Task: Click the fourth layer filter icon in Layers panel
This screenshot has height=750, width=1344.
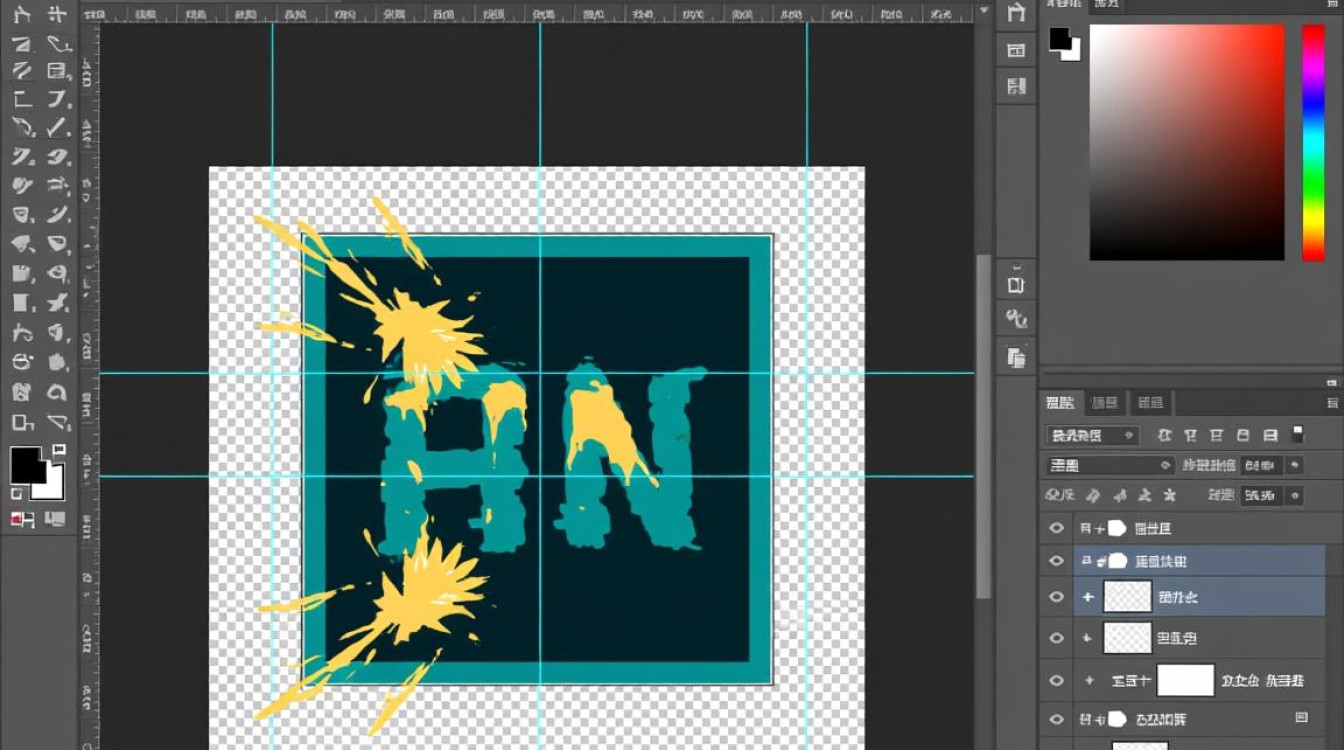Action: click(1243, 436)
